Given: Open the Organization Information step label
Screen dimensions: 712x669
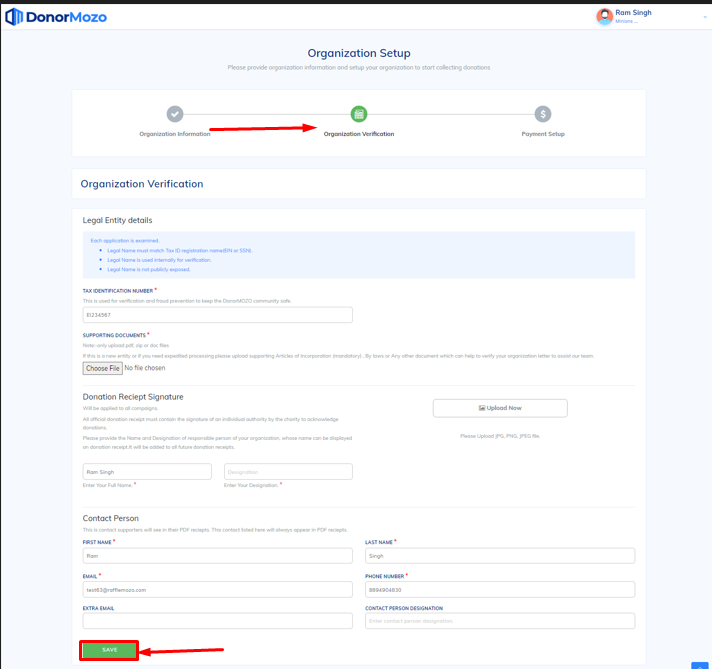Looking at the screenshot, I should 175,134.
